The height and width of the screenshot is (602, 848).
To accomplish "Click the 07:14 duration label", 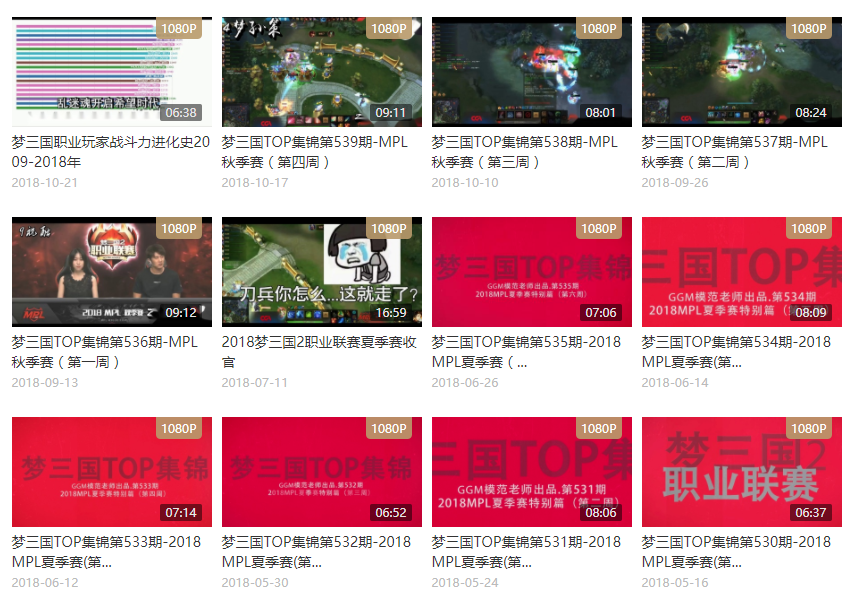I will point(181,512).
